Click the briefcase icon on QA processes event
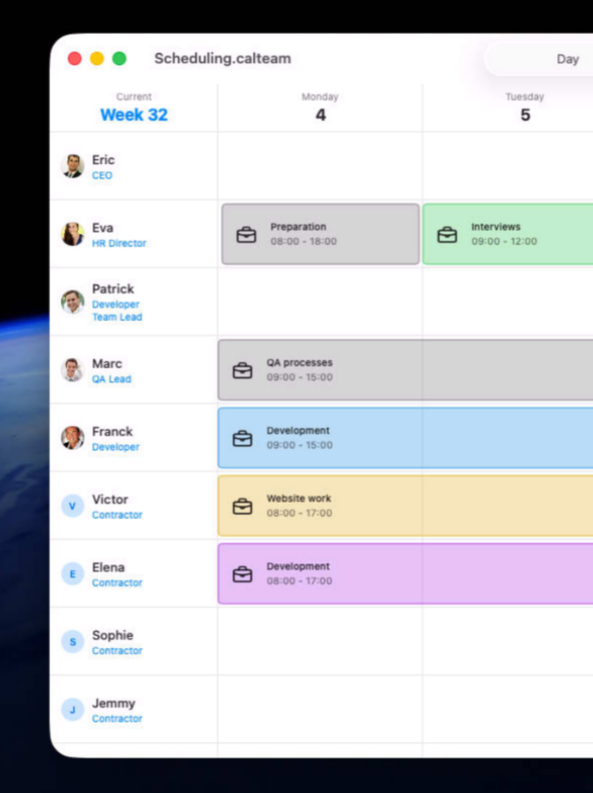 (x=242, y=371)
